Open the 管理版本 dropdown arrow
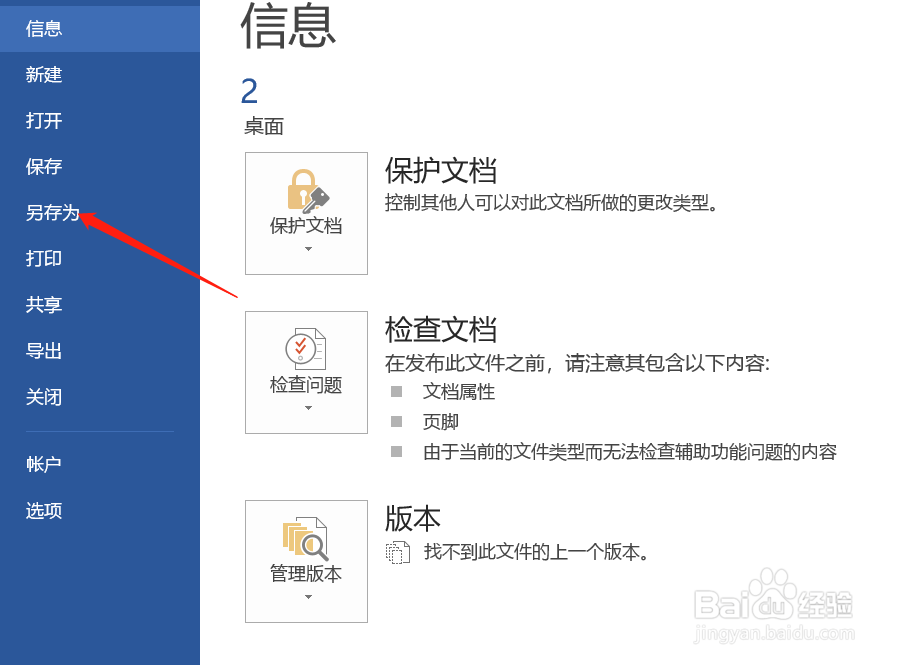The height and width of the screenshot is (665, 905). coord(306,595)
